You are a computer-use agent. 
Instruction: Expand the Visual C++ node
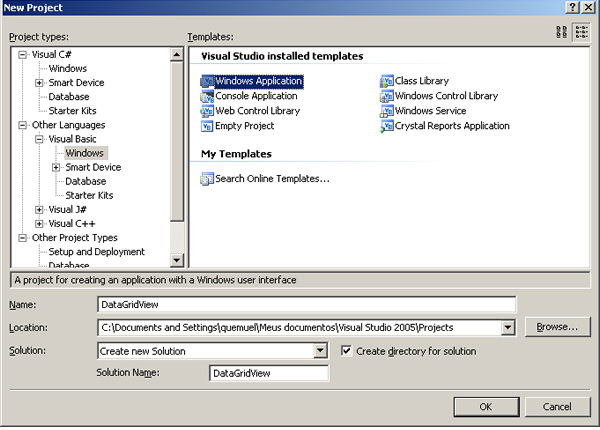coord(39,224)
